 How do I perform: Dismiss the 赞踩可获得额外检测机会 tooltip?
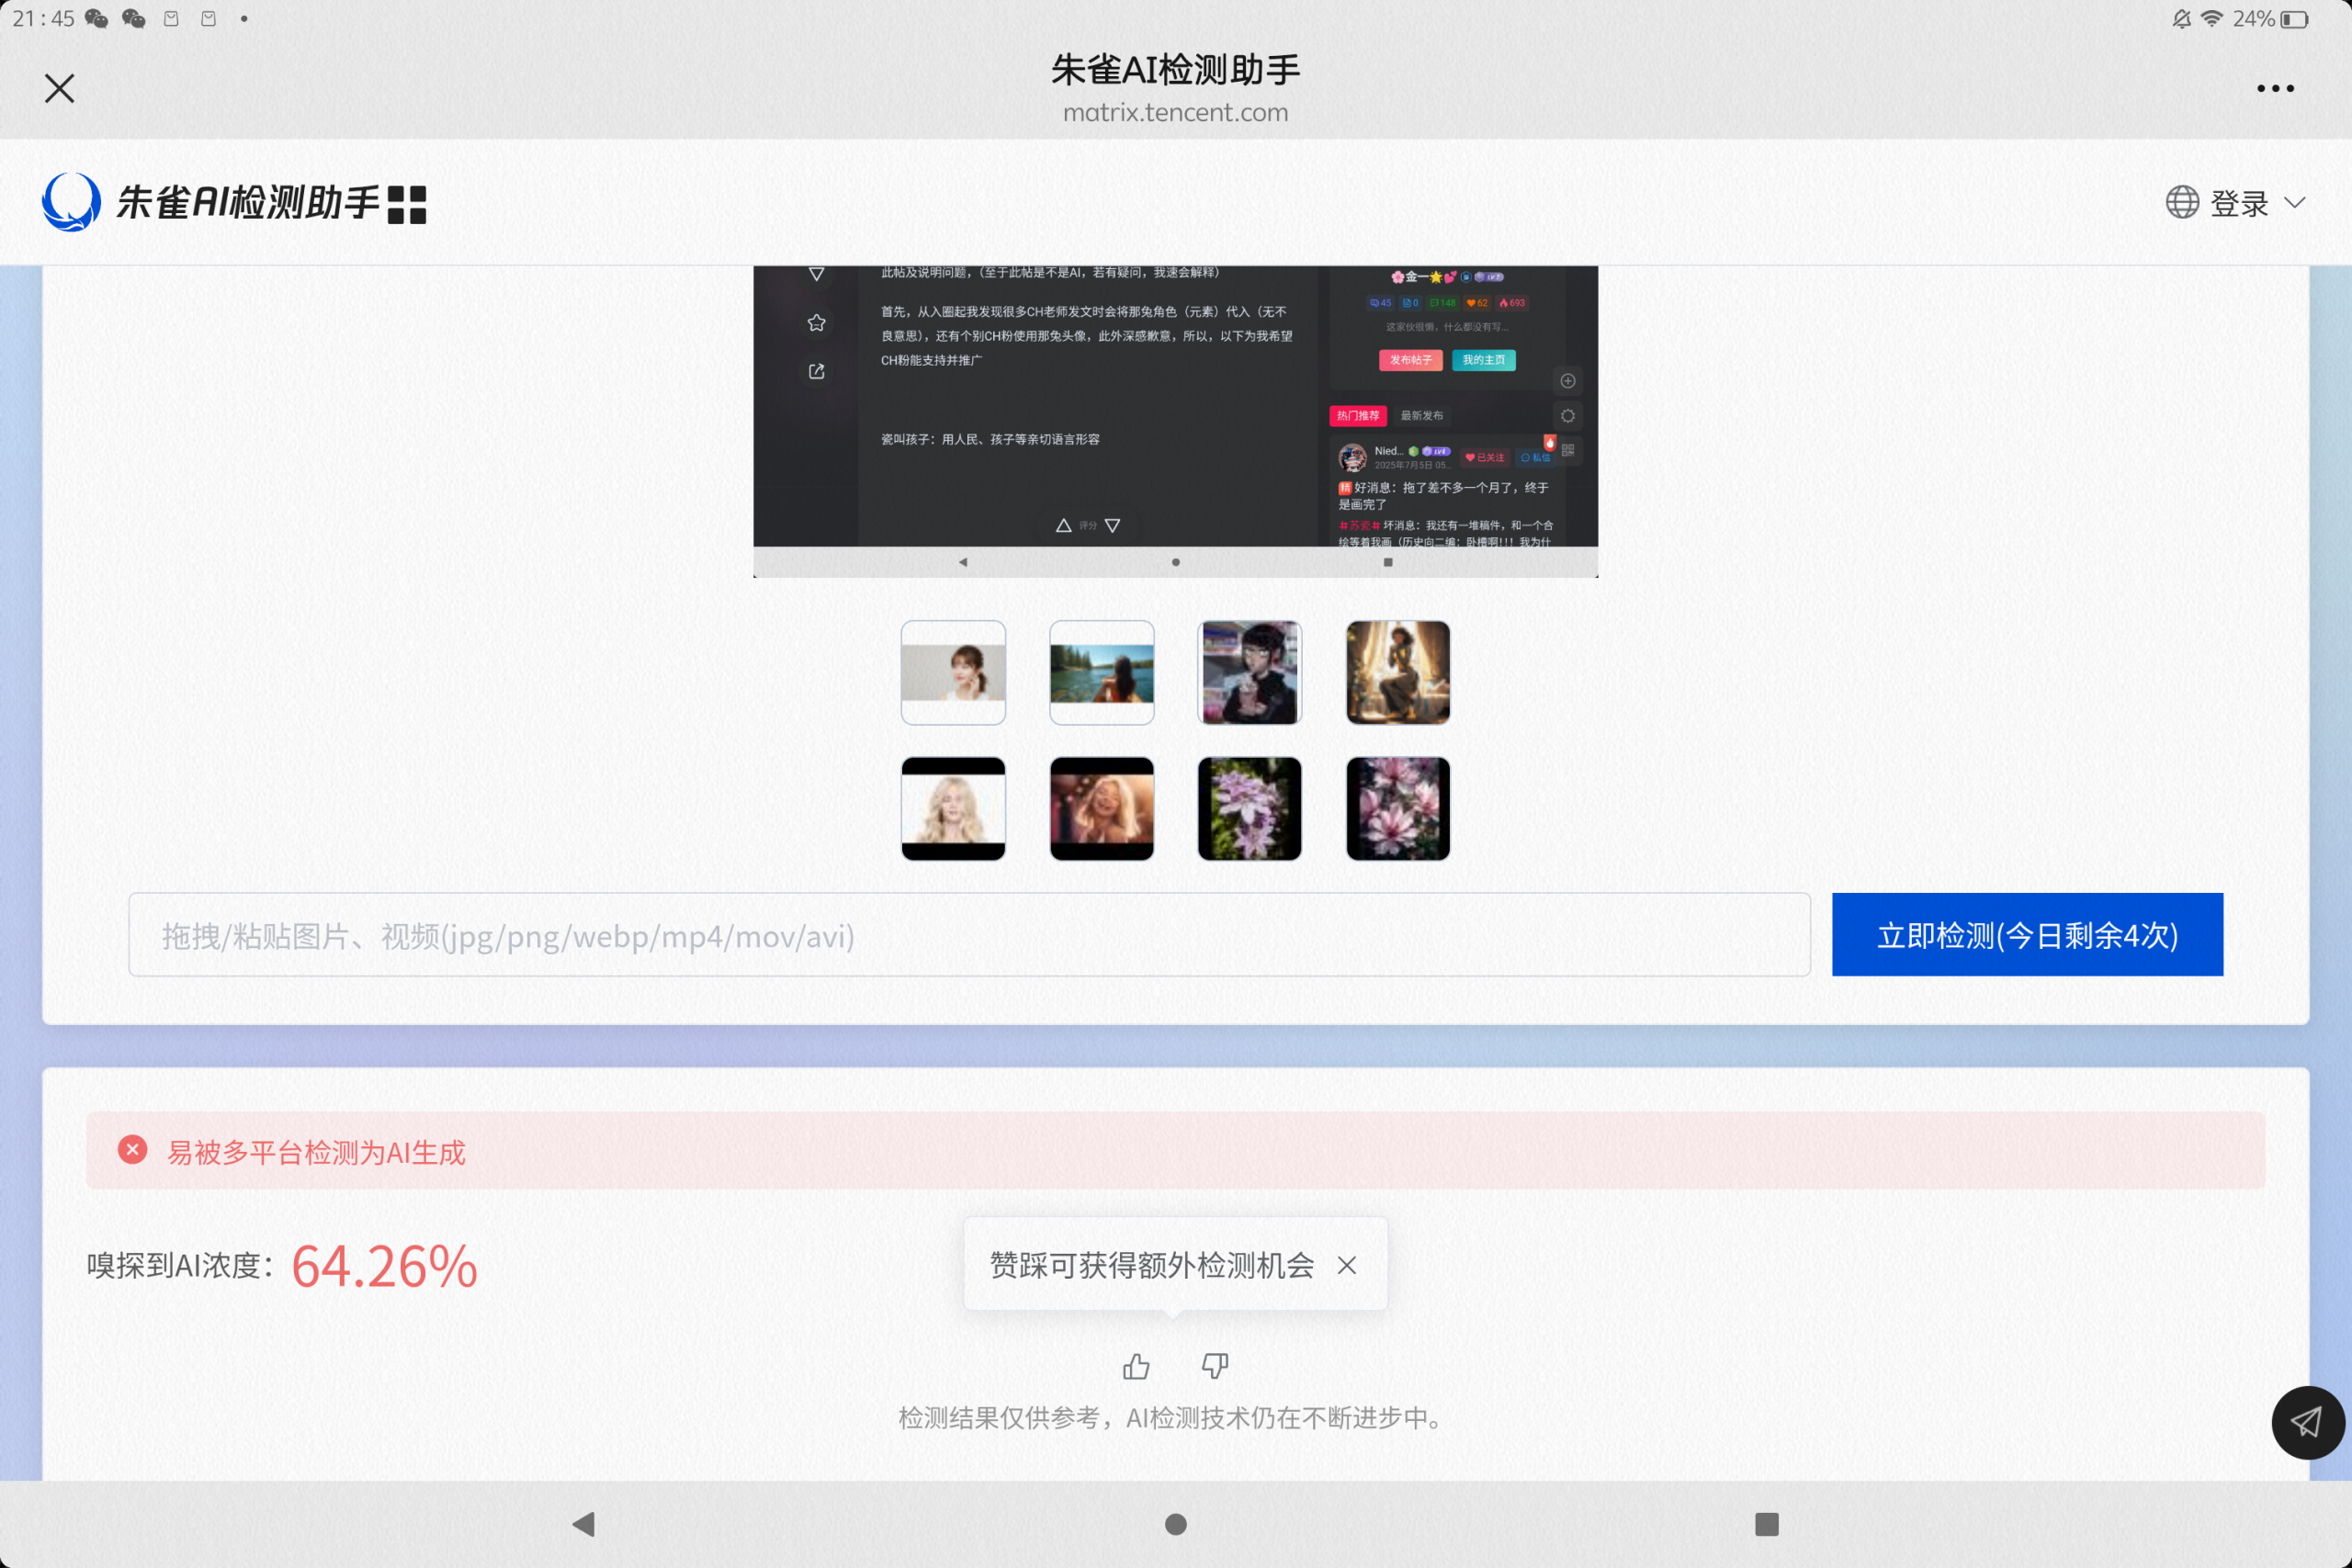(1347, 1265)
